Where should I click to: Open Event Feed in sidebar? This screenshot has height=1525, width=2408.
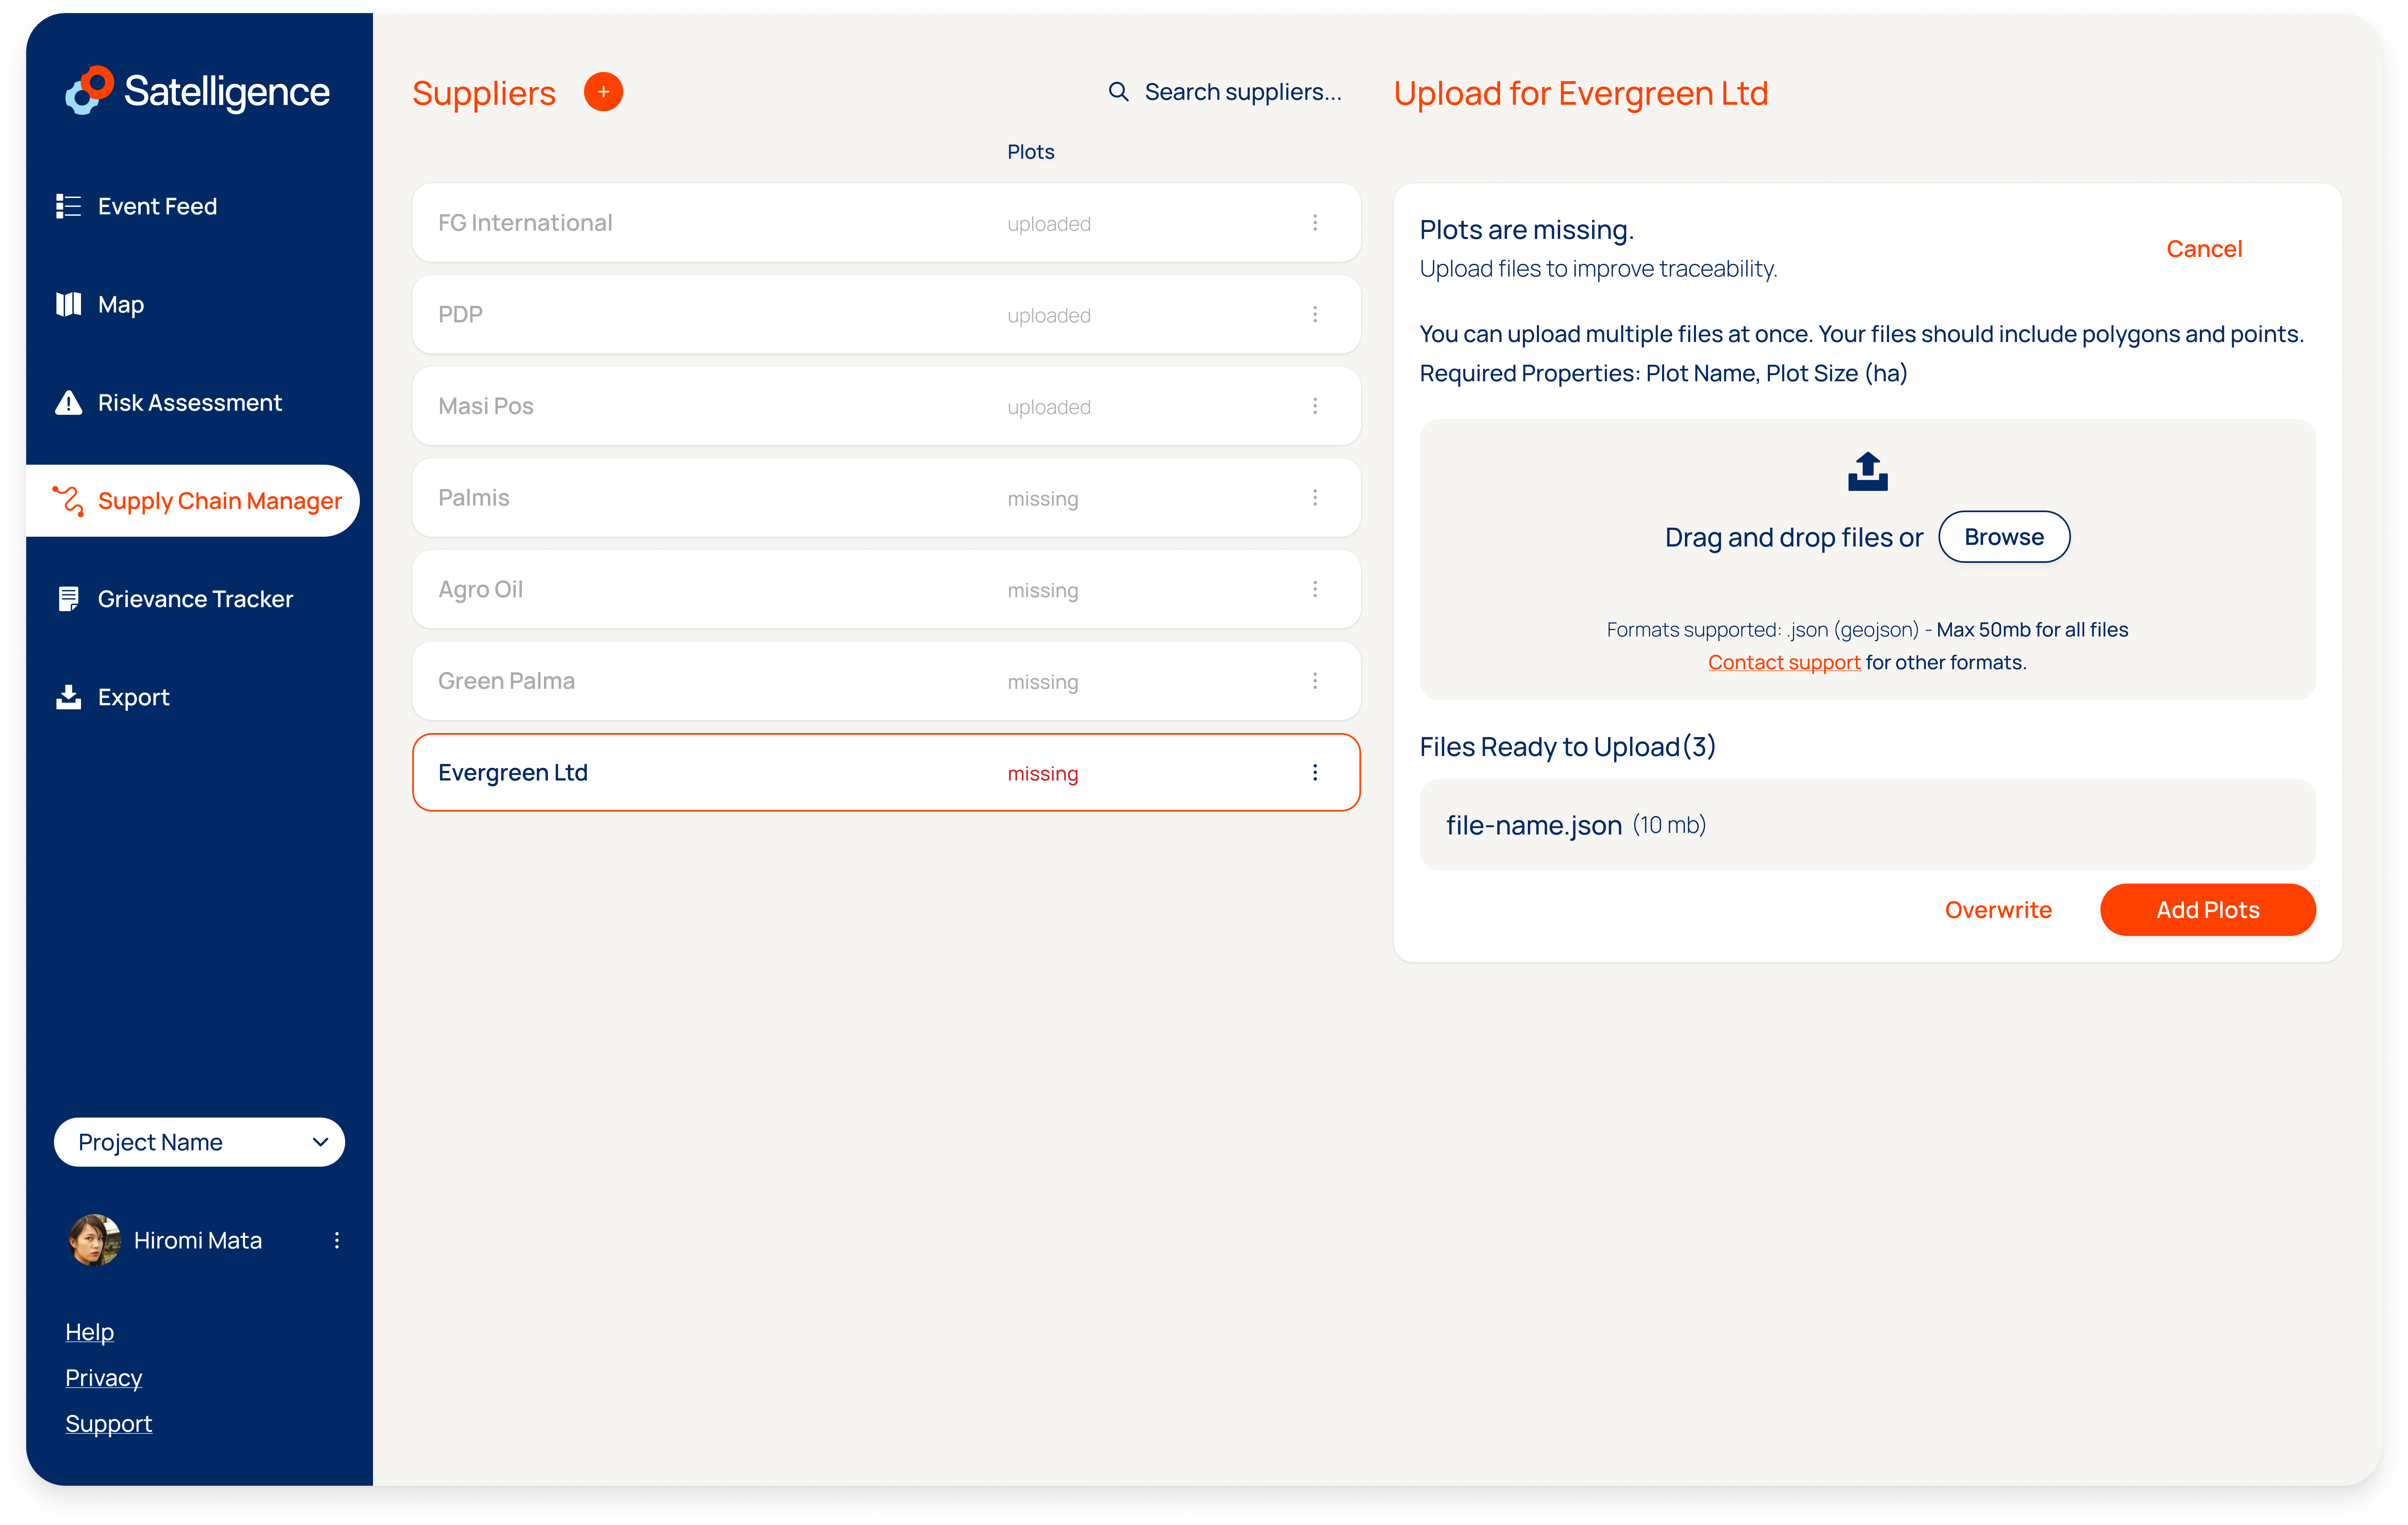pos(157,206)
